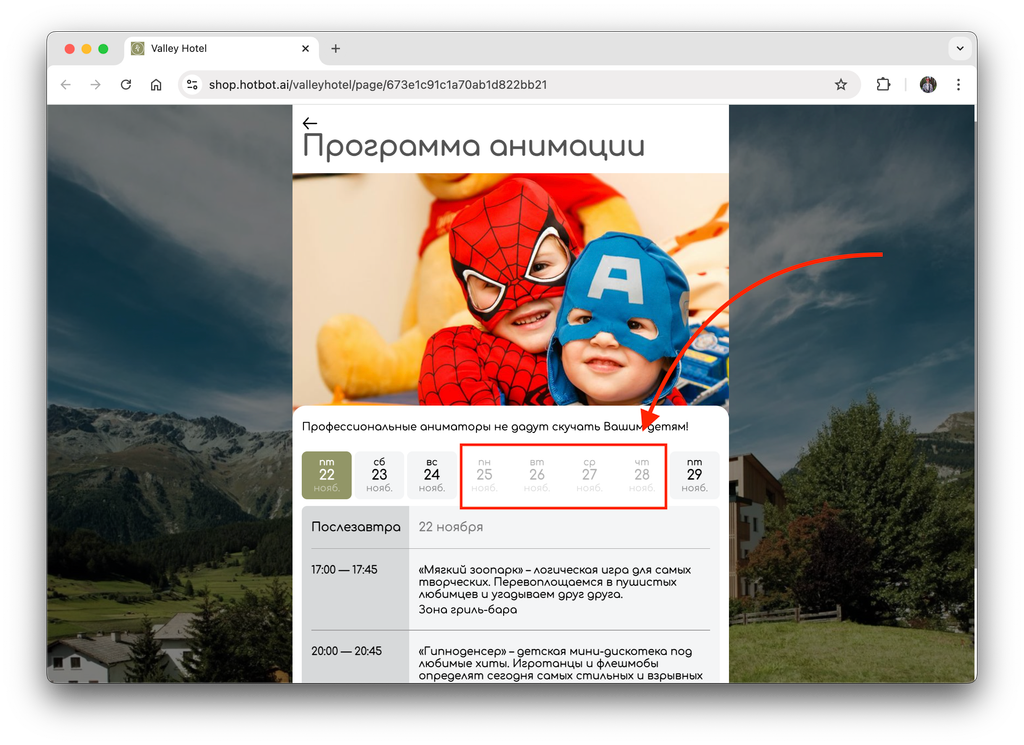Open a new browser tab

point(336,48)
